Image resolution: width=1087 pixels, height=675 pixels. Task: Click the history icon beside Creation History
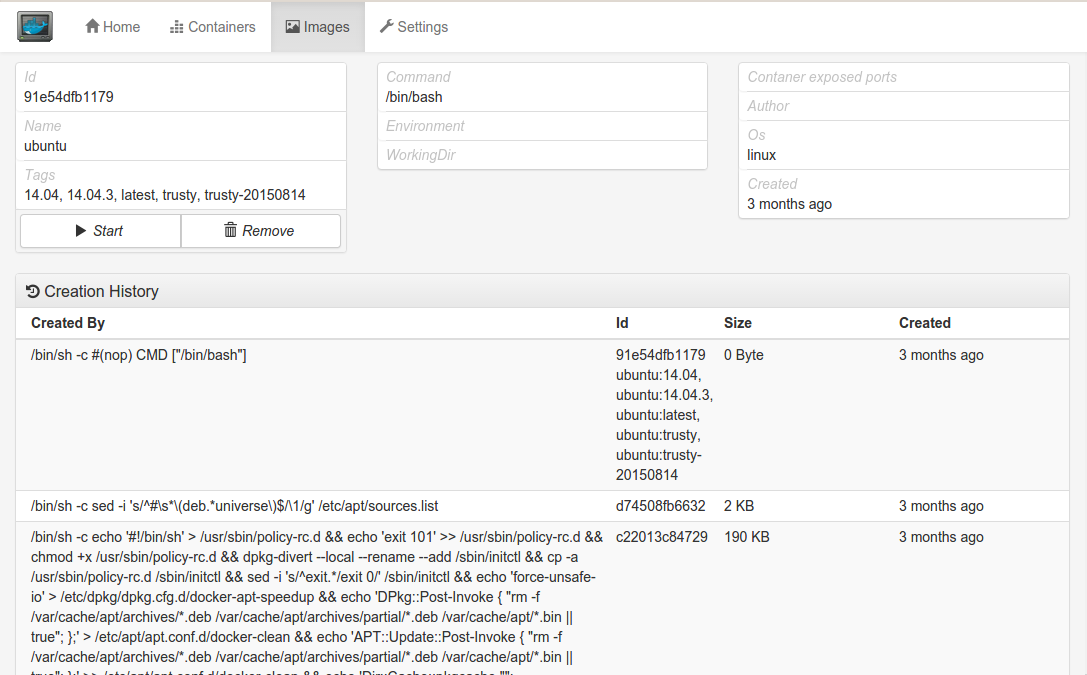pos(33,291)
